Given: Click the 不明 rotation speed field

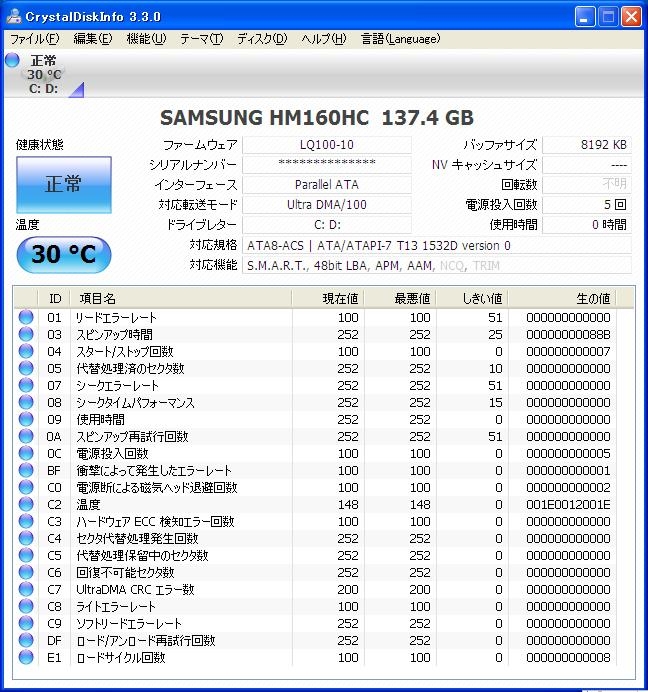Looking at the screenshot, I should point(587,184).
